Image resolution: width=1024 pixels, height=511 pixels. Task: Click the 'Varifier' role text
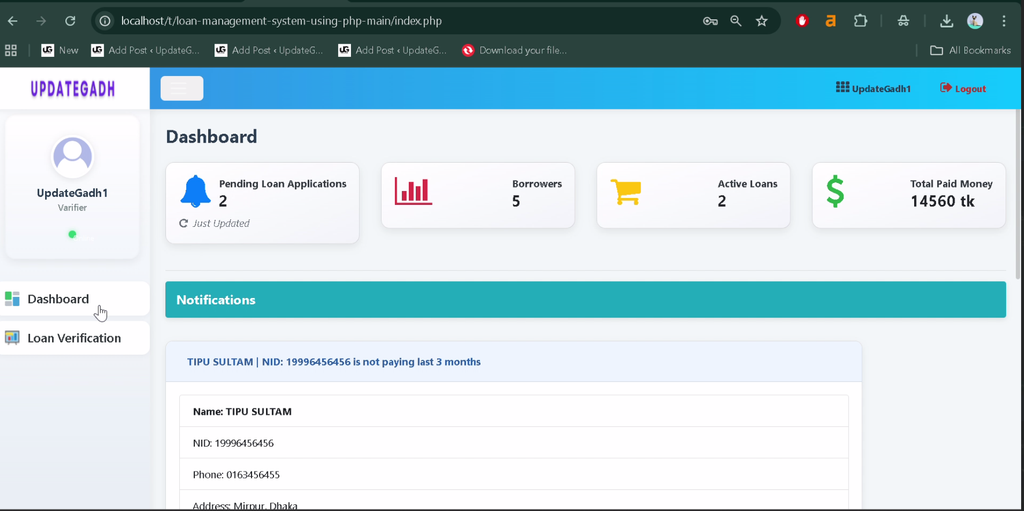72,208
